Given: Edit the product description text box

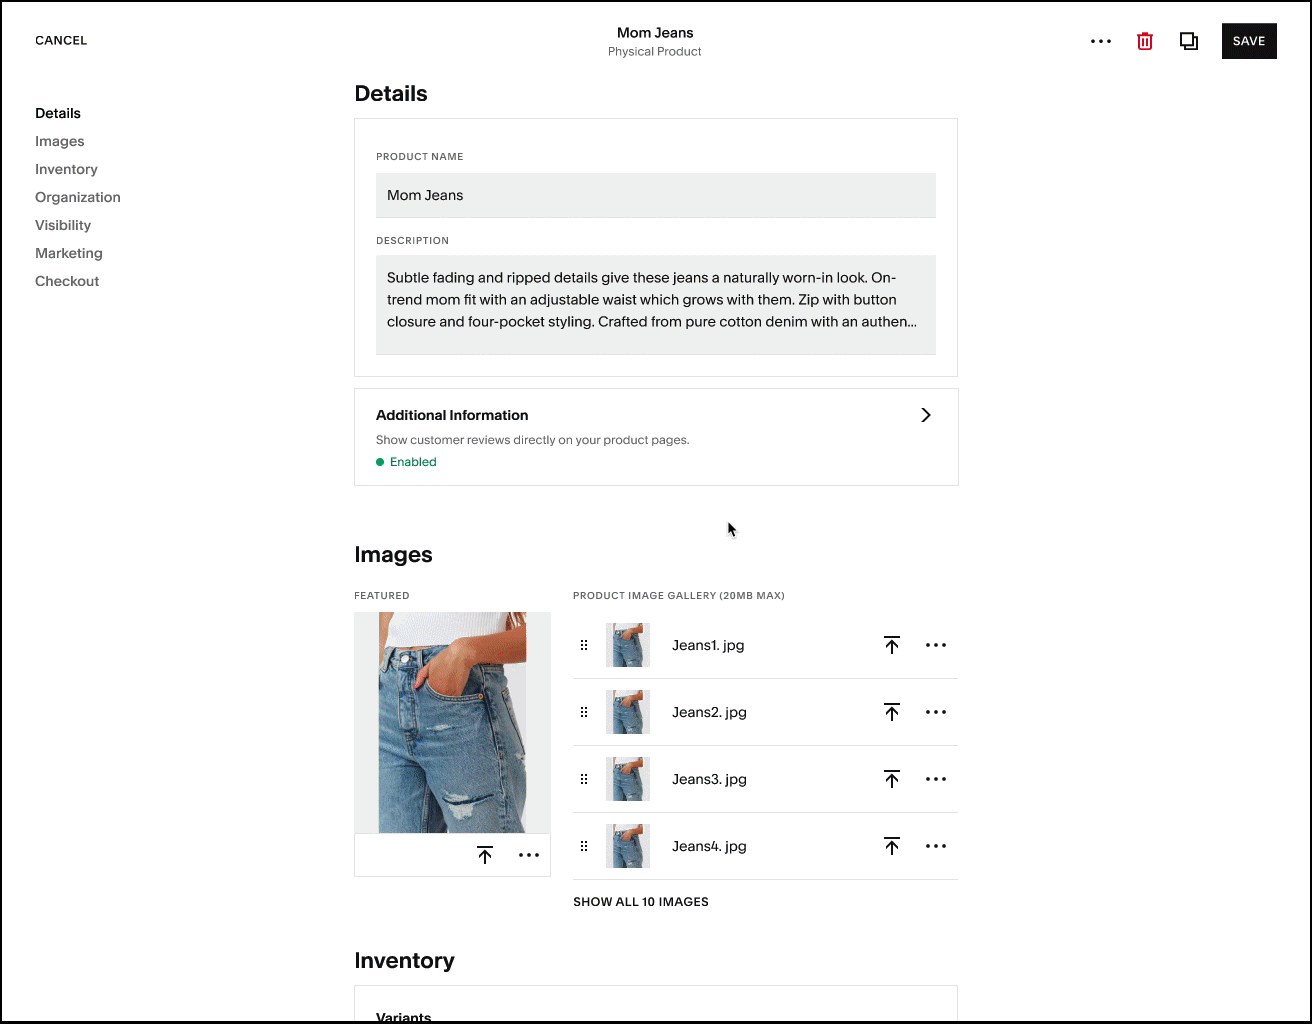Looking at the screenshot, I should point(656,304).
